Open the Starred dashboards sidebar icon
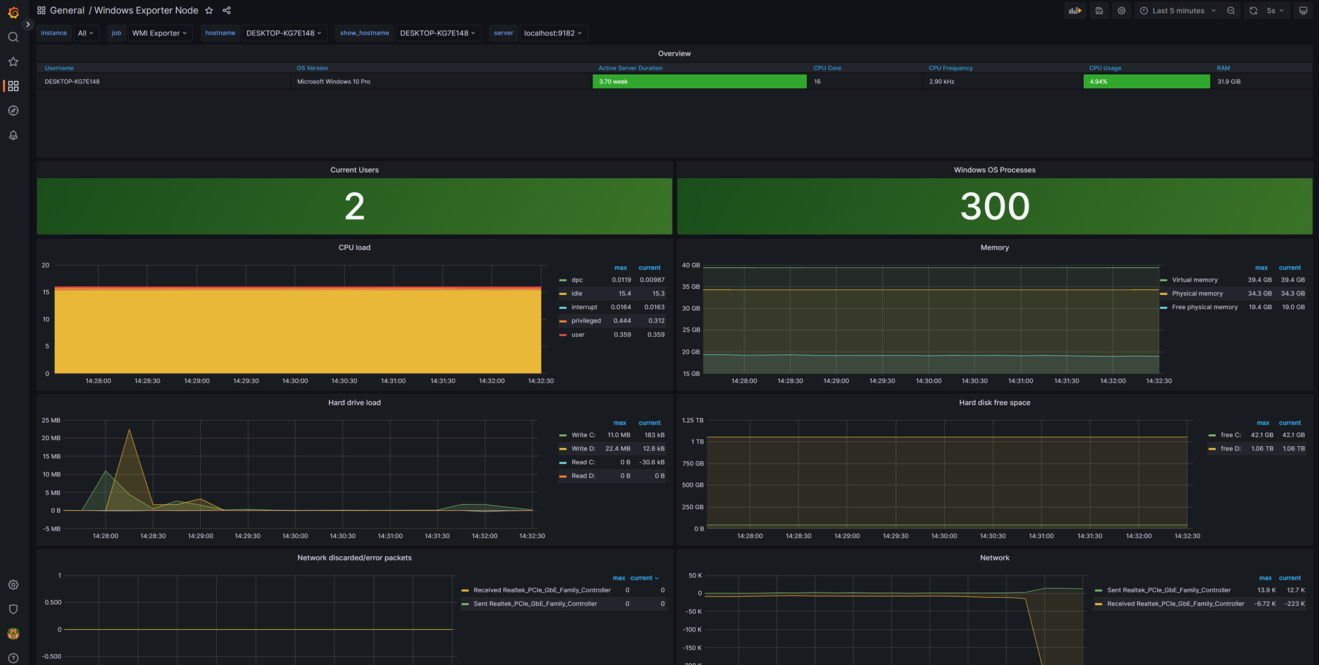This screenshot has height=665, width=1319. (13, 61)
